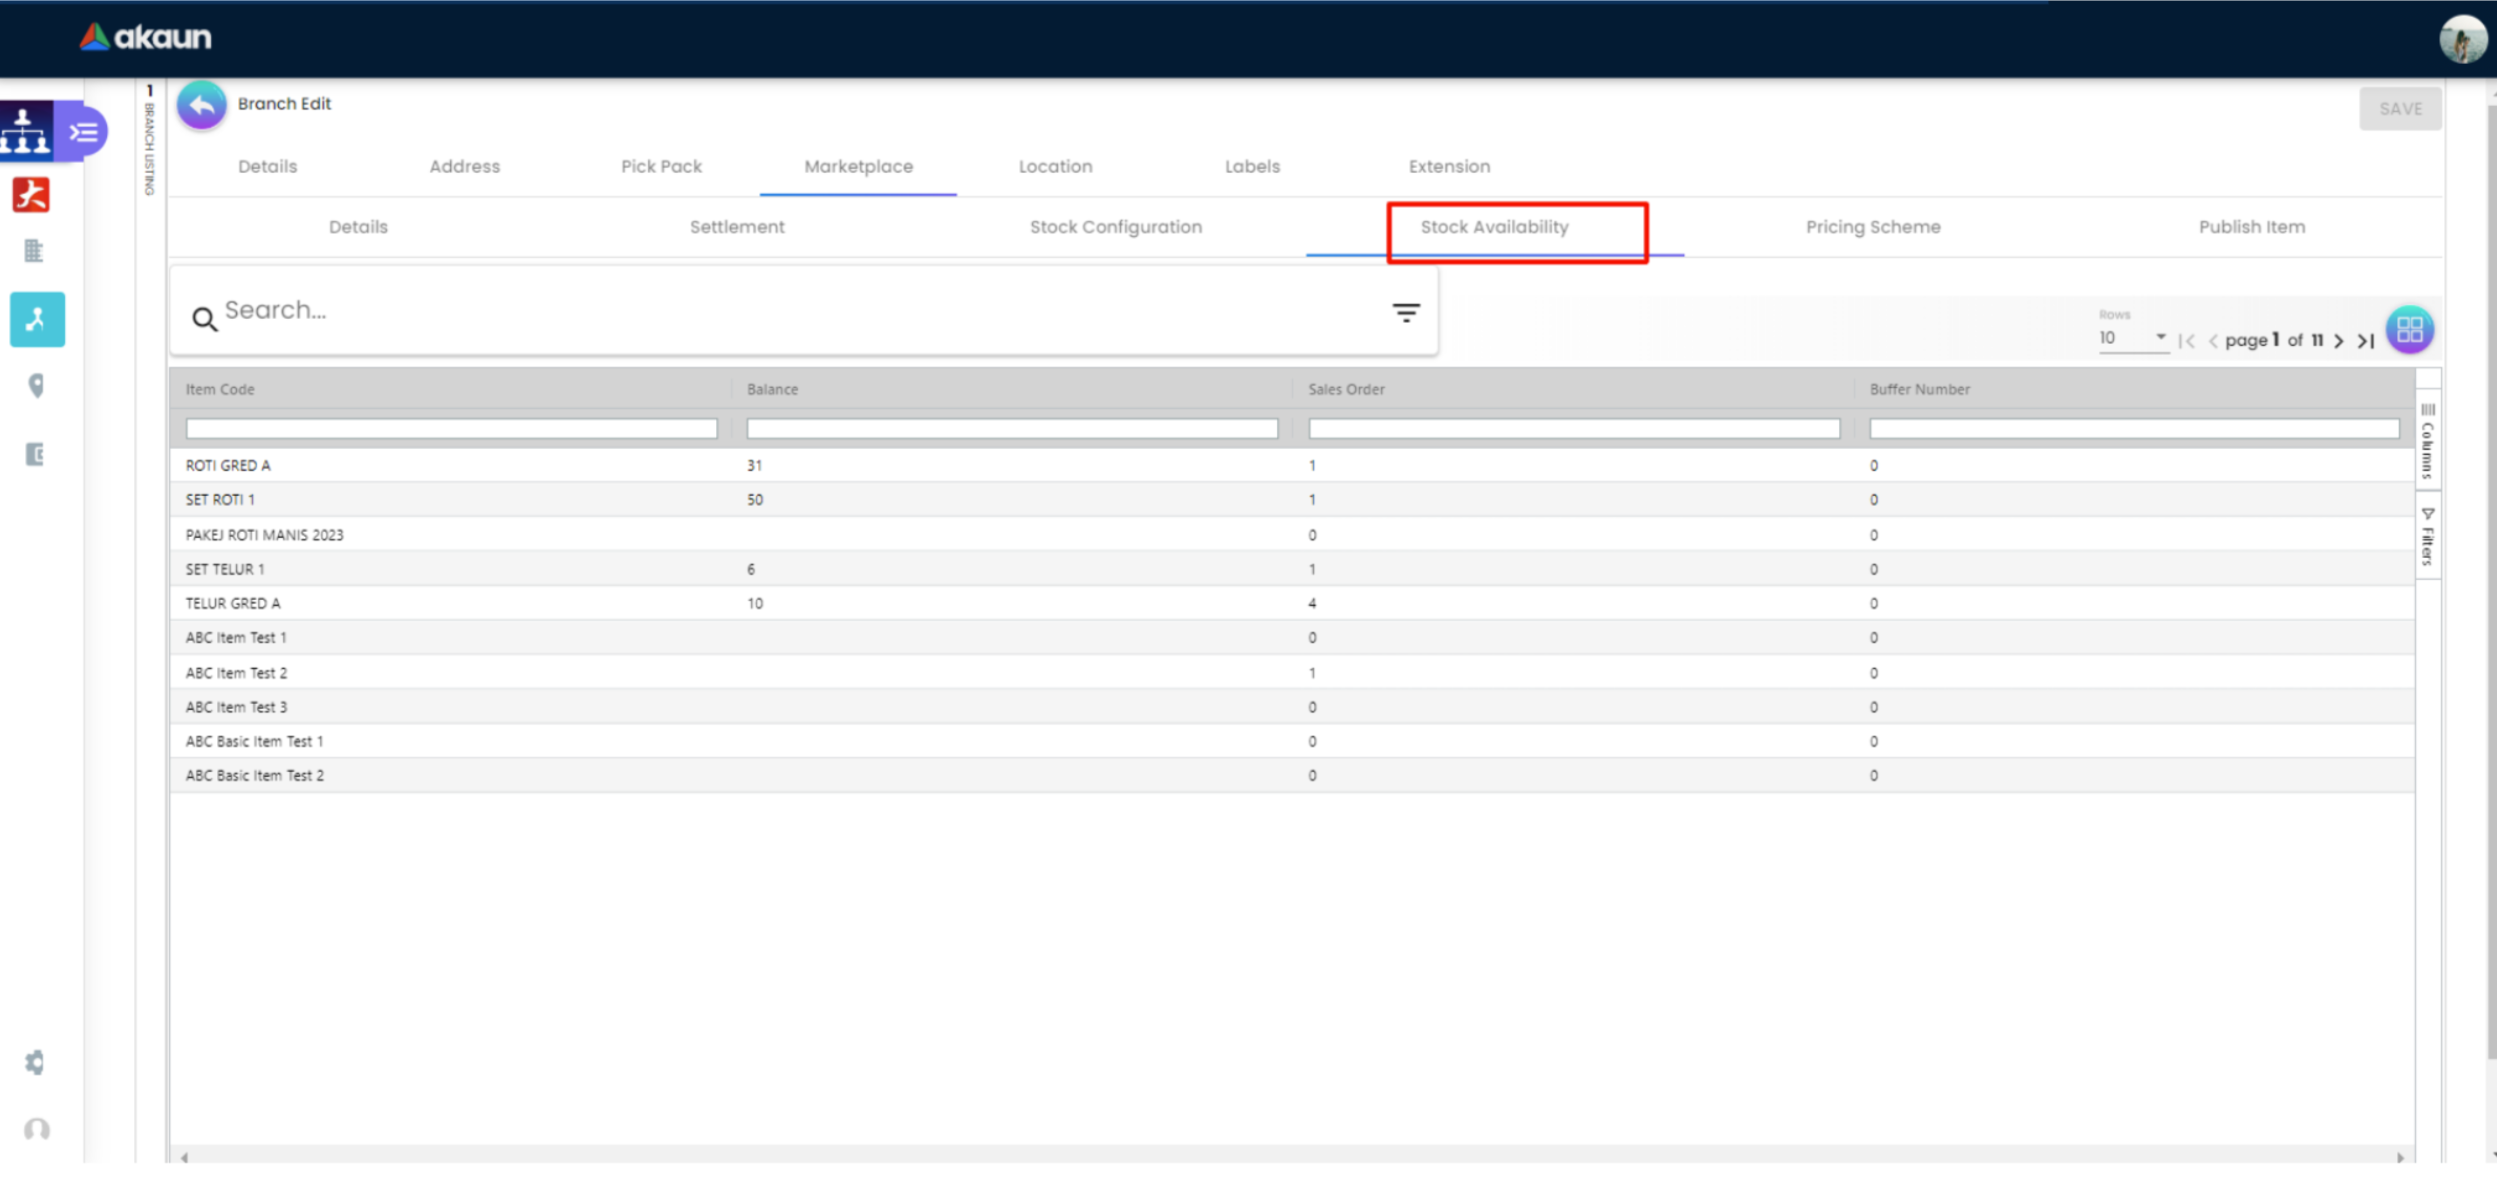The width and height of the screenshot is (2497, 1193).
Task: Click the back arrow beside Branch Edit
Action: pos(201,105)
